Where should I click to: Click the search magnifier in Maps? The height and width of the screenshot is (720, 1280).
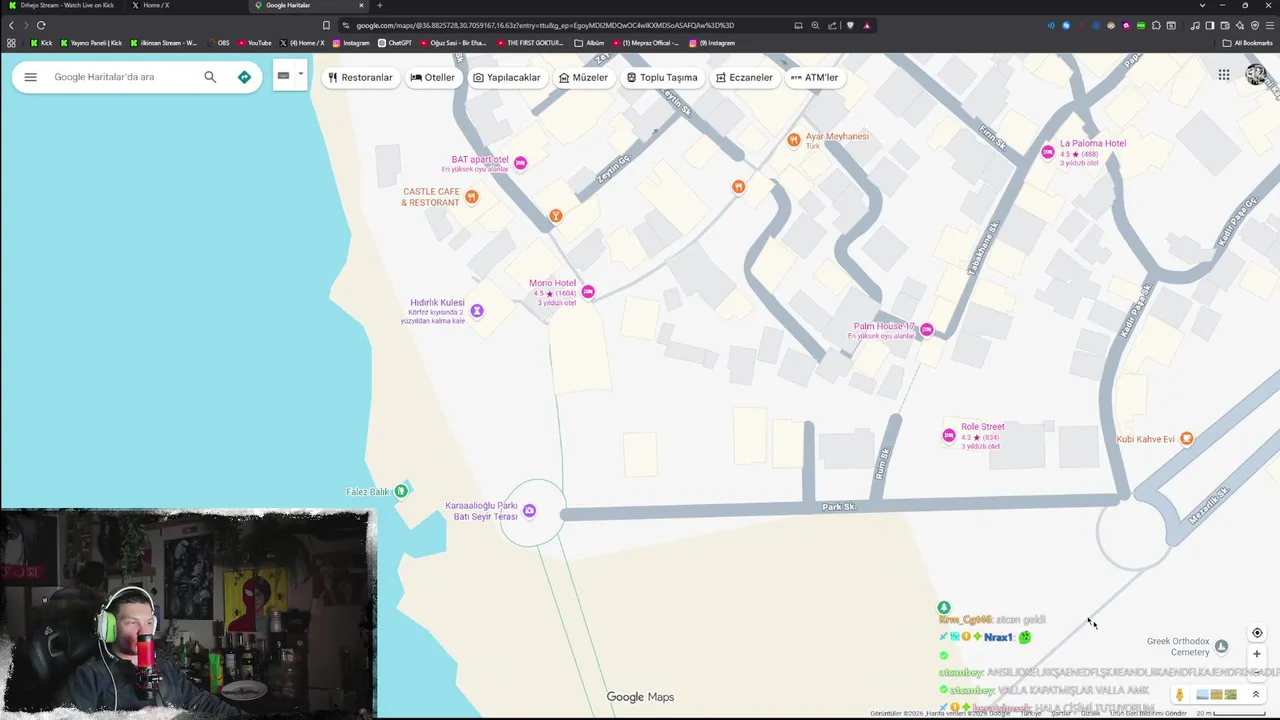pos(210,77)
